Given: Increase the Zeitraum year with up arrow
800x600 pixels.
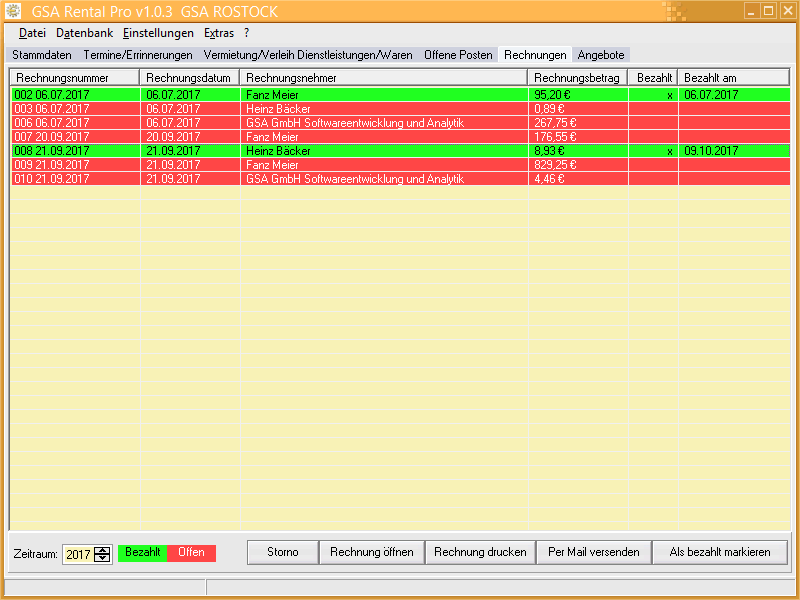Looking at the screenshot, I should point(102,549).
